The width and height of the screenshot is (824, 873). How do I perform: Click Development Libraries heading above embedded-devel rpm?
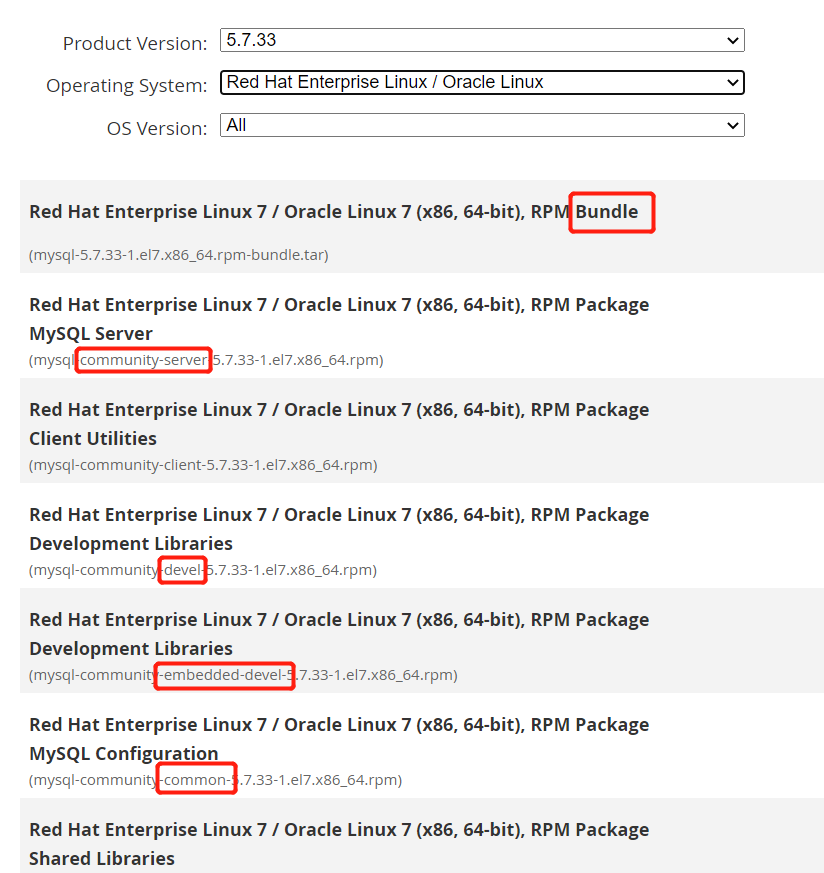(x=131, y=649)
